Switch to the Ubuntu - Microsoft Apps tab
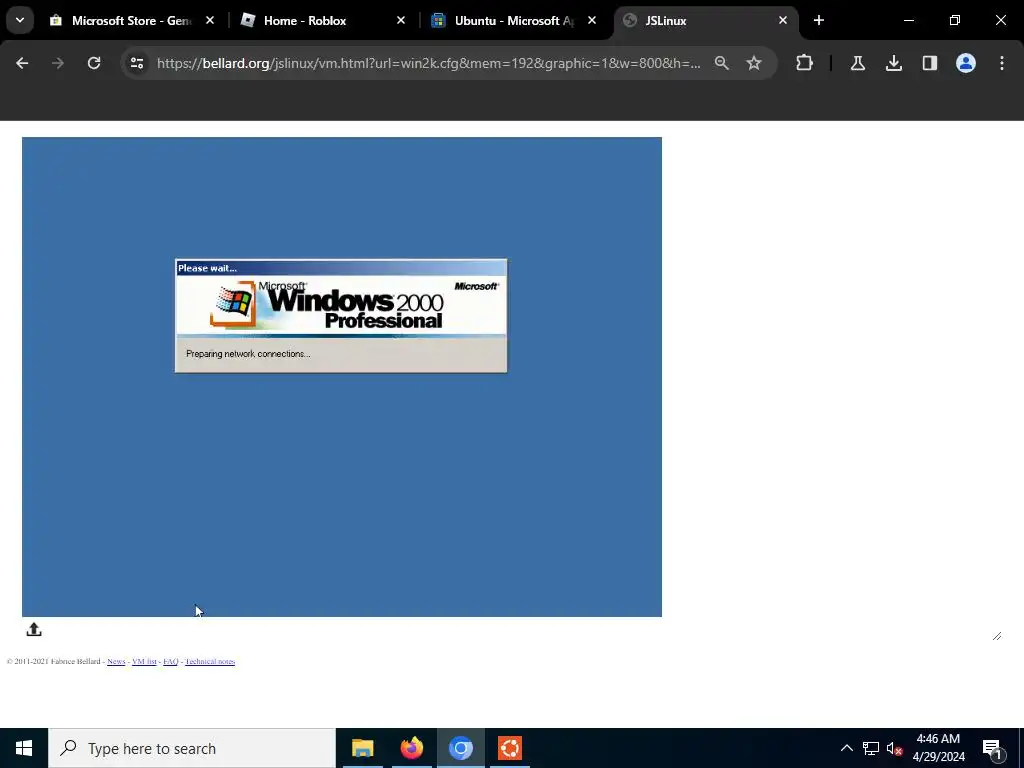1024x768 pixels. coord(513,20)
